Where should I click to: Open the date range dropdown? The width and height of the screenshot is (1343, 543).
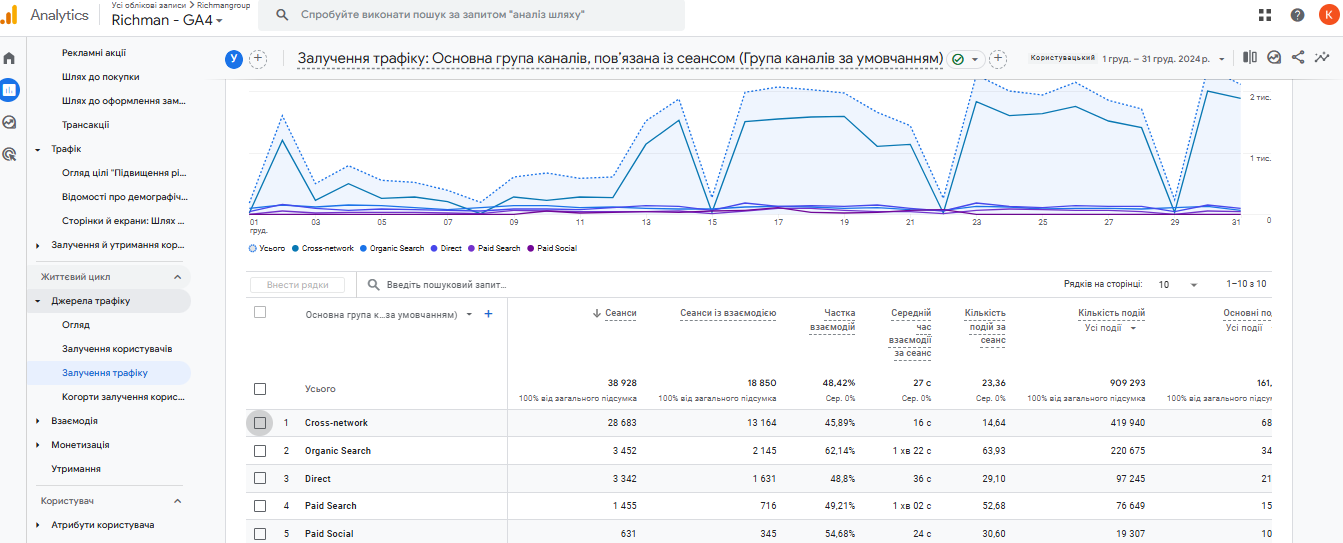(x=1164, y=59)
